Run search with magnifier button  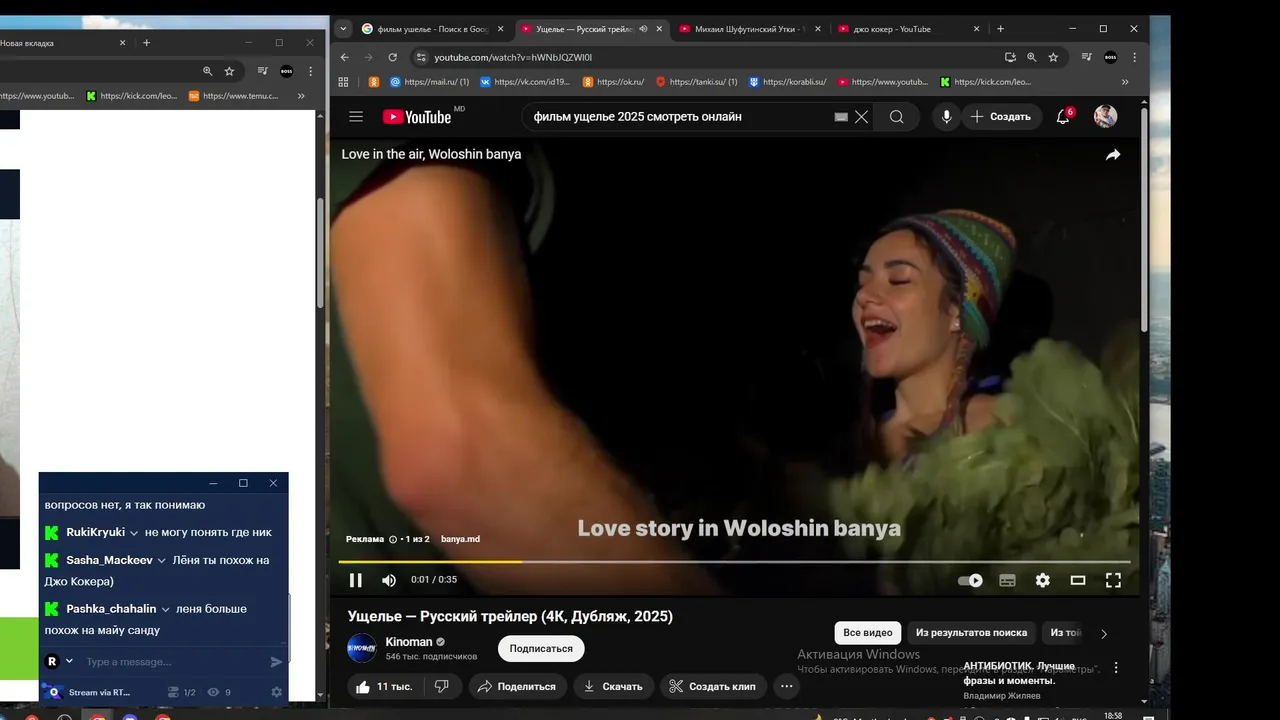(897, 117)
